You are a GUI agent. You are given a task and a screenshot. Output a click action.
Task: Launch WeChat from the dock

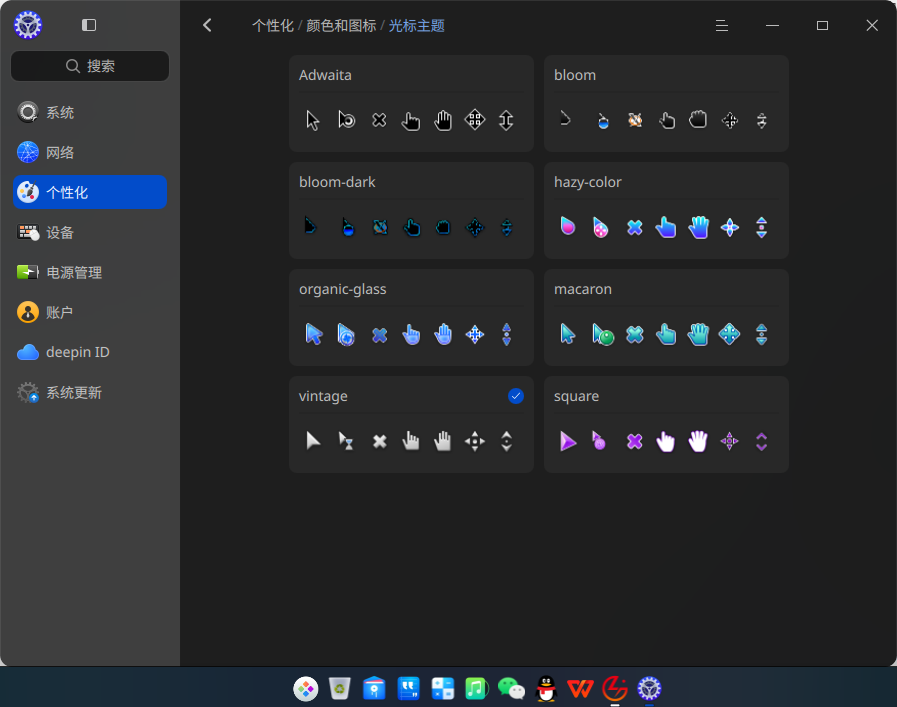511,689
